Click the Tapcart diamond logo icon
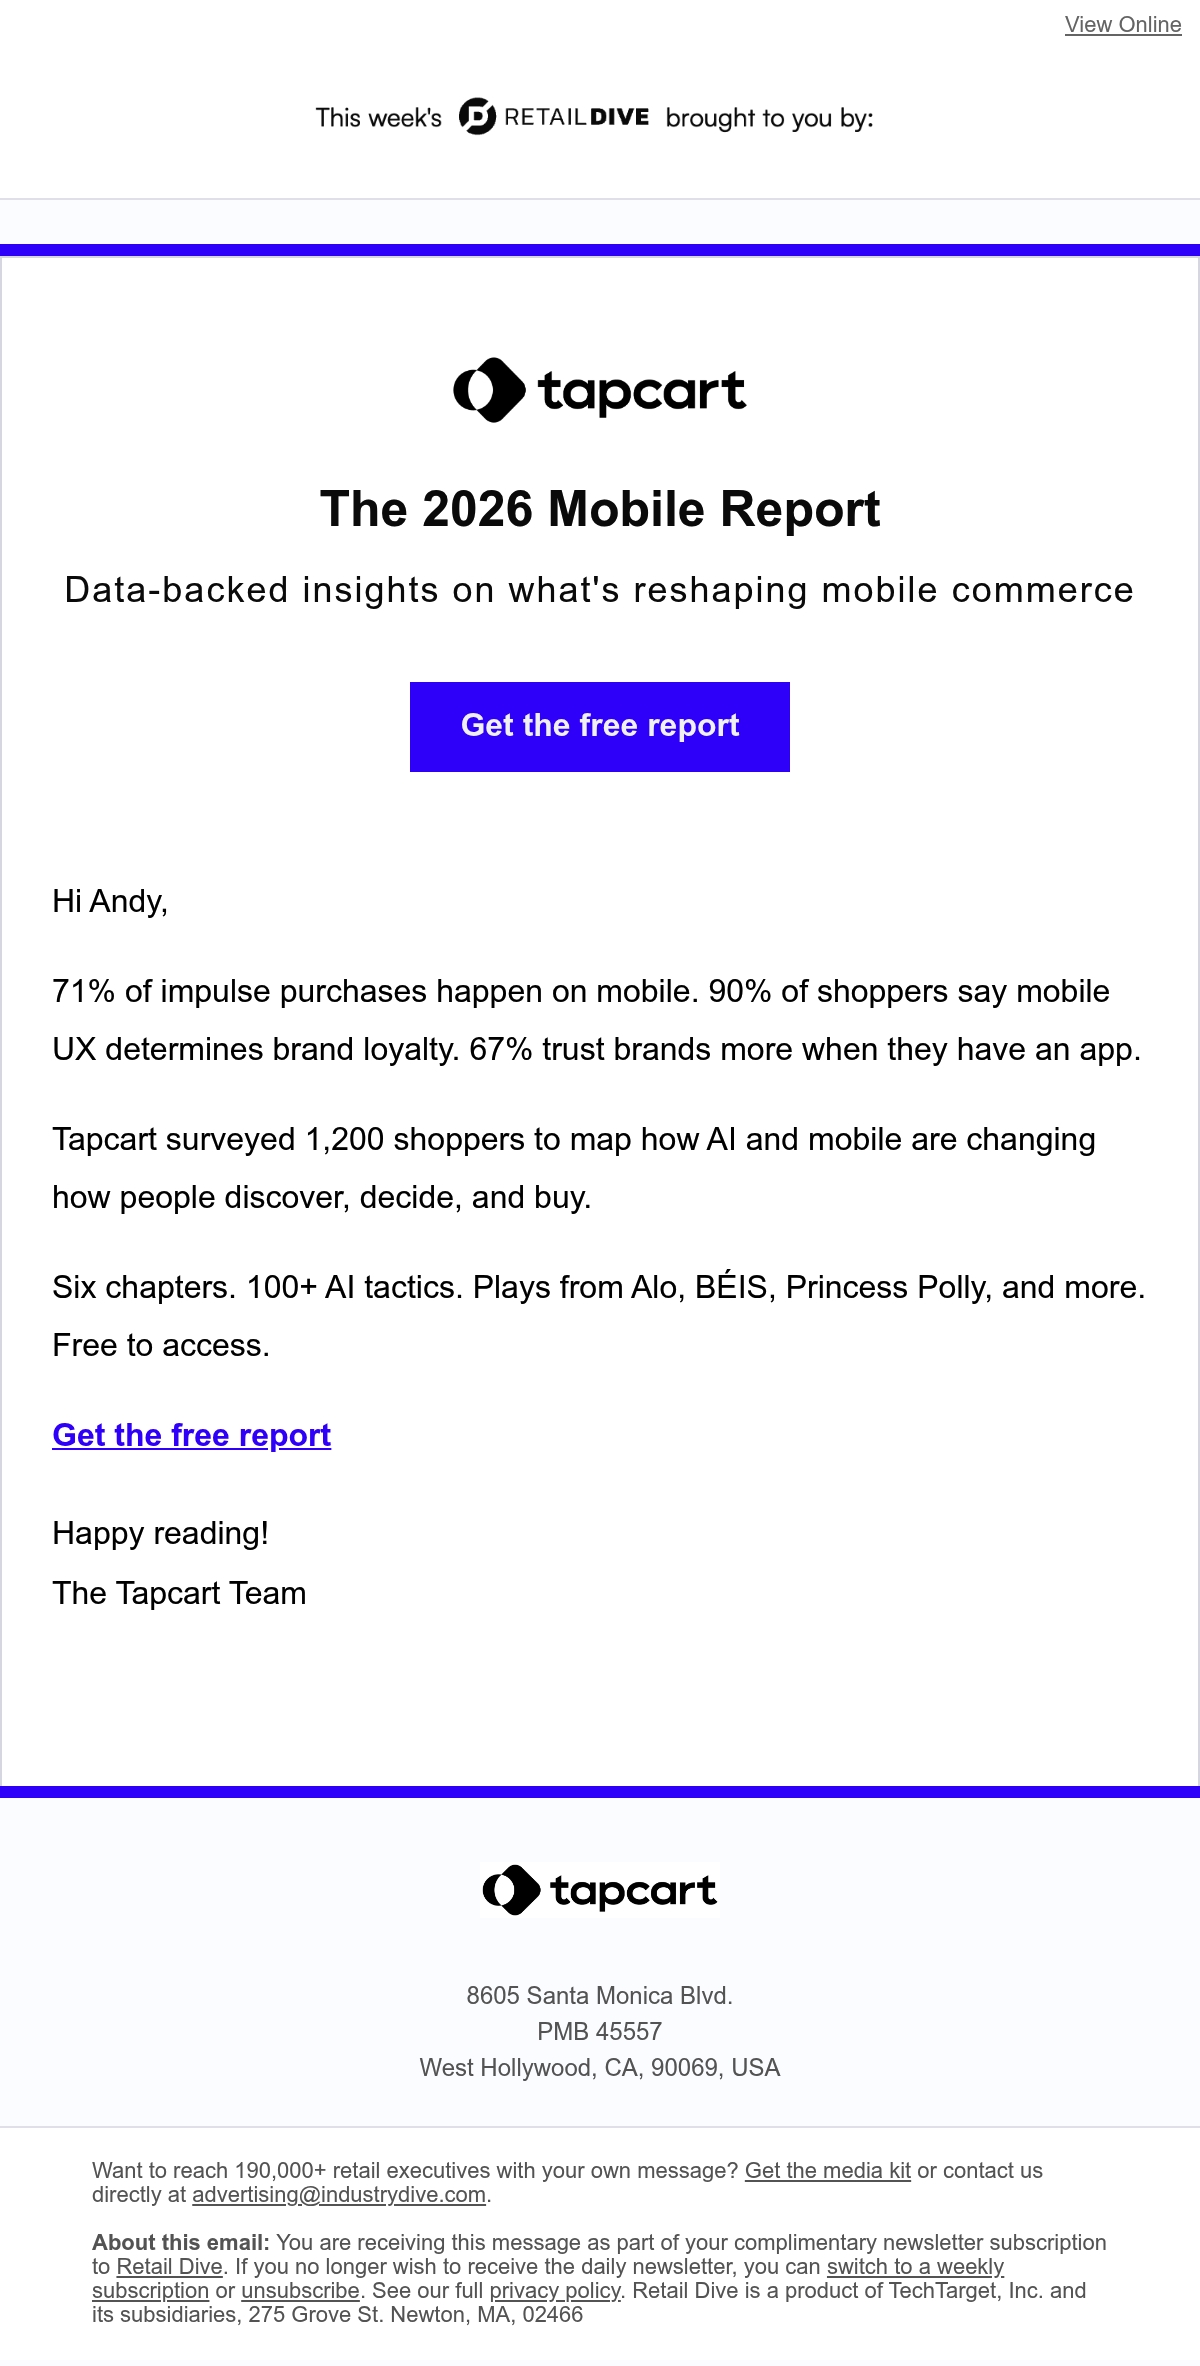1200x2366 pixels. (x=489, y=390)
